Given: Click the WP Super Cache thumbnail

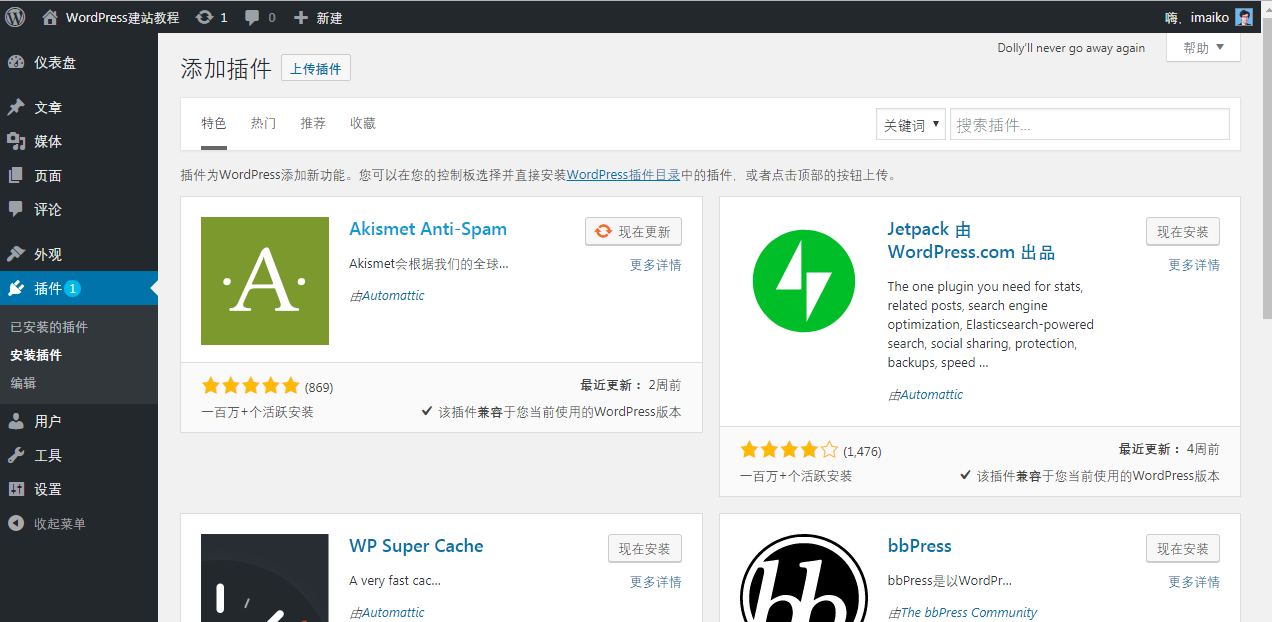Looking at the screenshot, I should tap(265, 578).
